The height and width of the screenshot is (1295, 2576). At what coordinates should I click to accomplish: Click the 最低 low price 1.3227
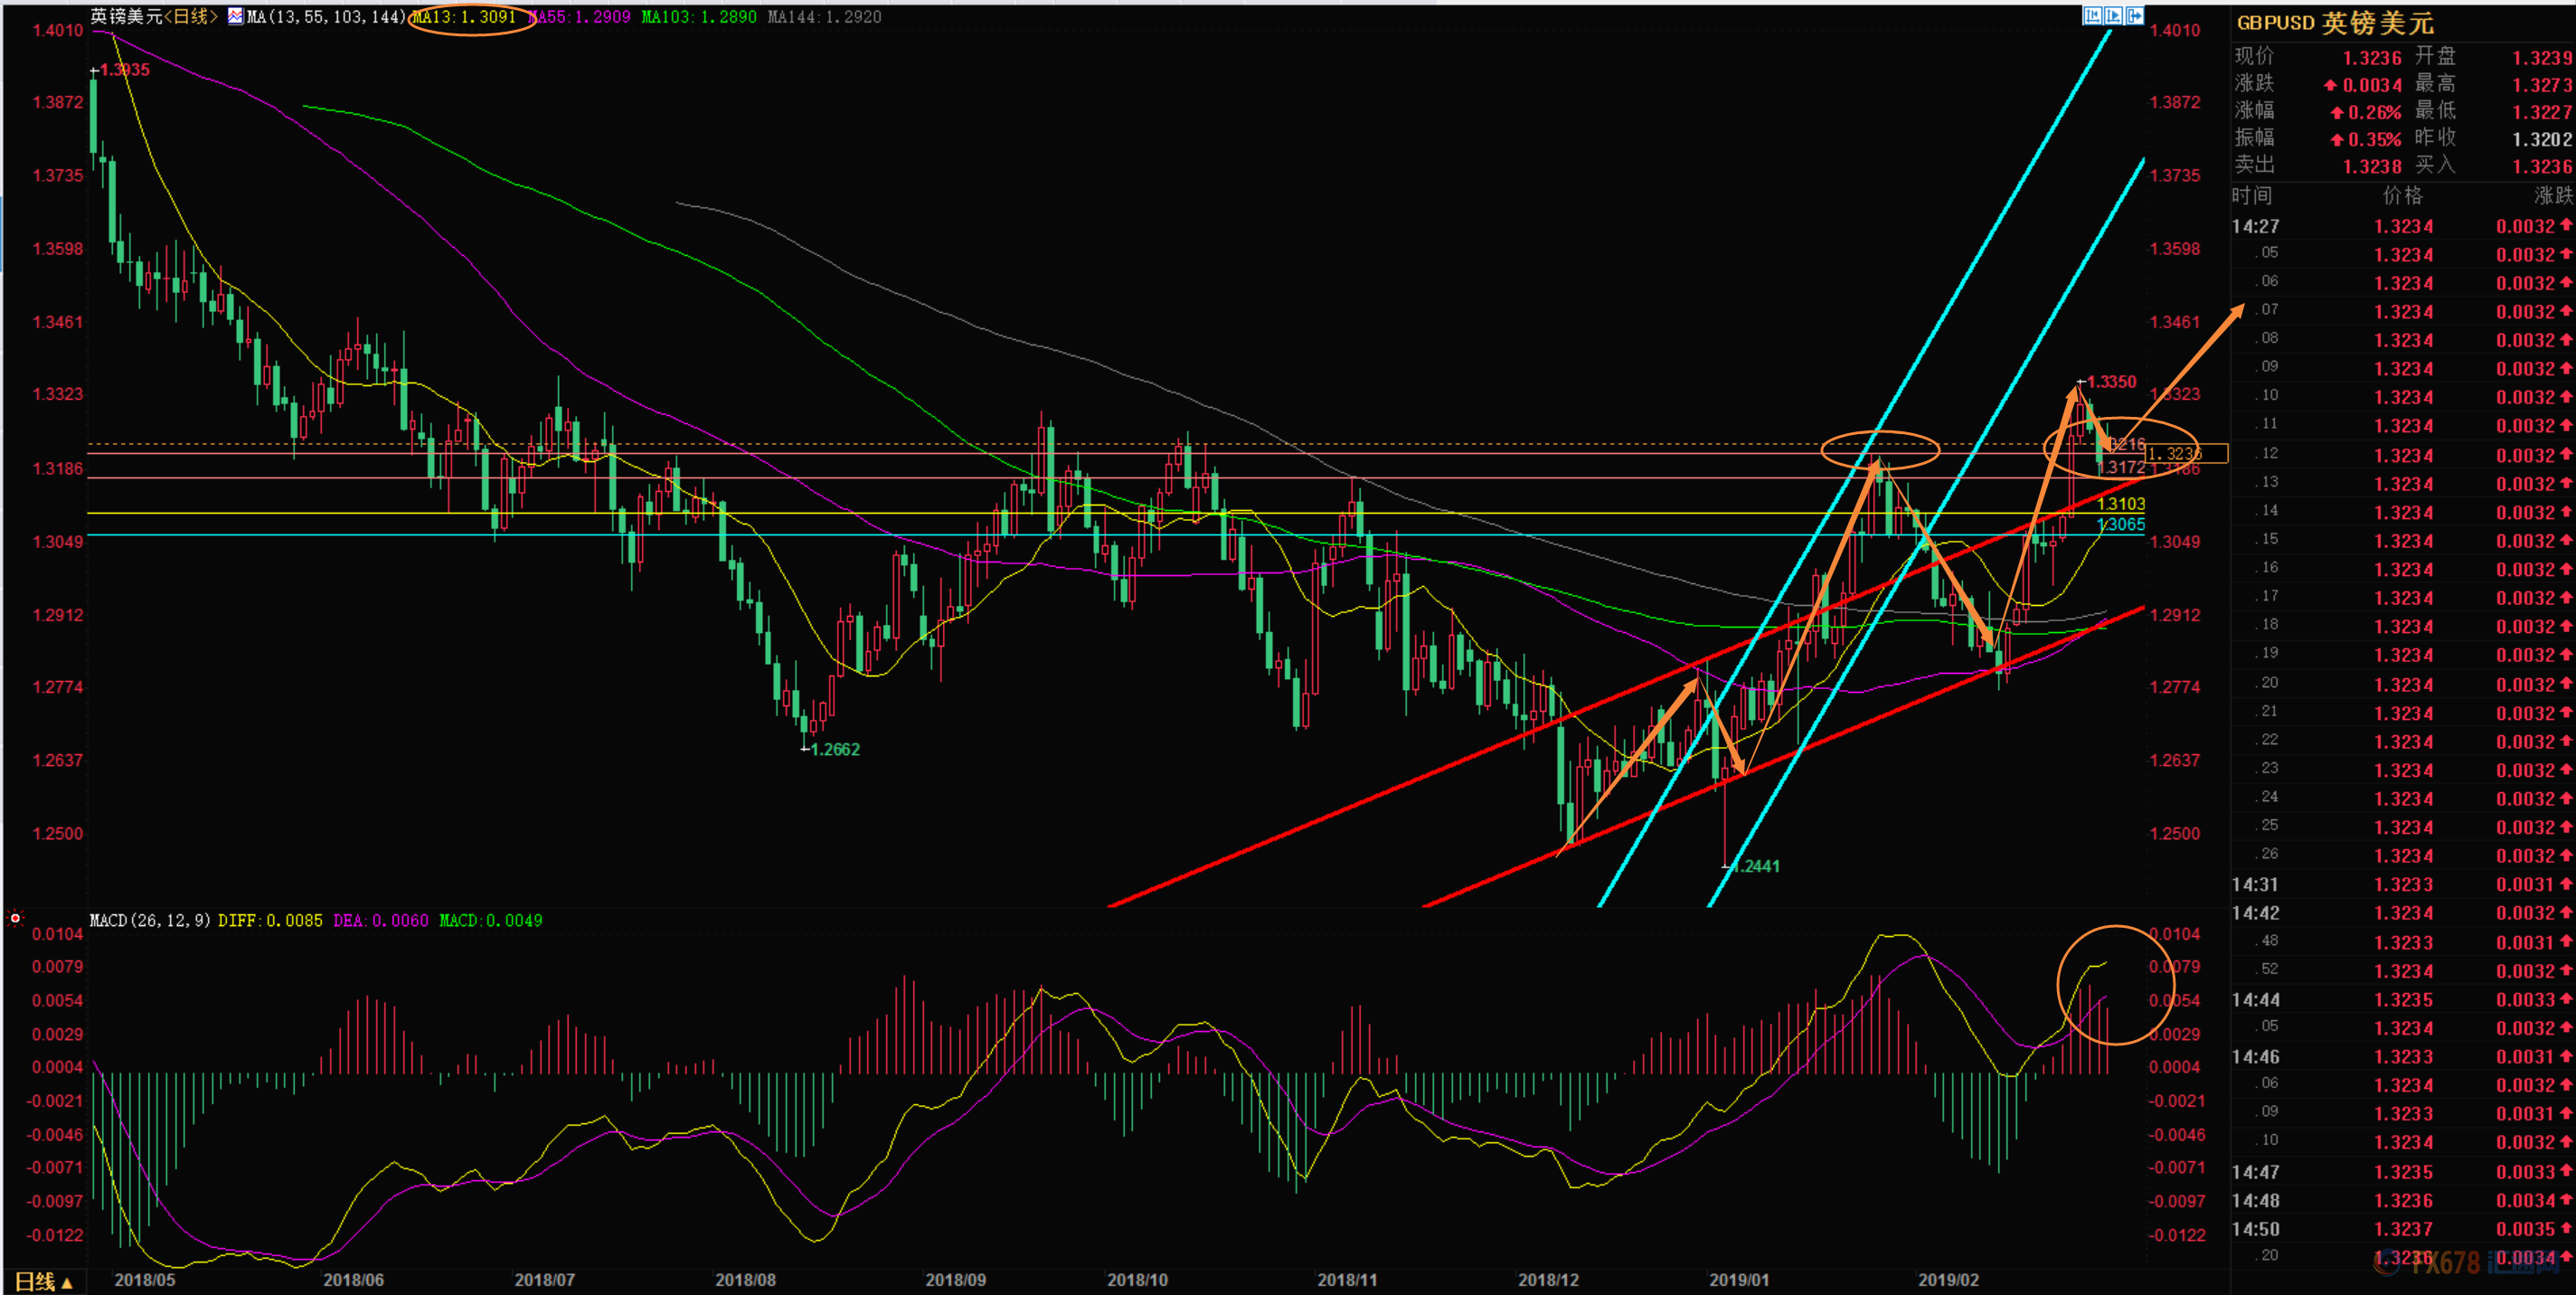pos(2542,112)
